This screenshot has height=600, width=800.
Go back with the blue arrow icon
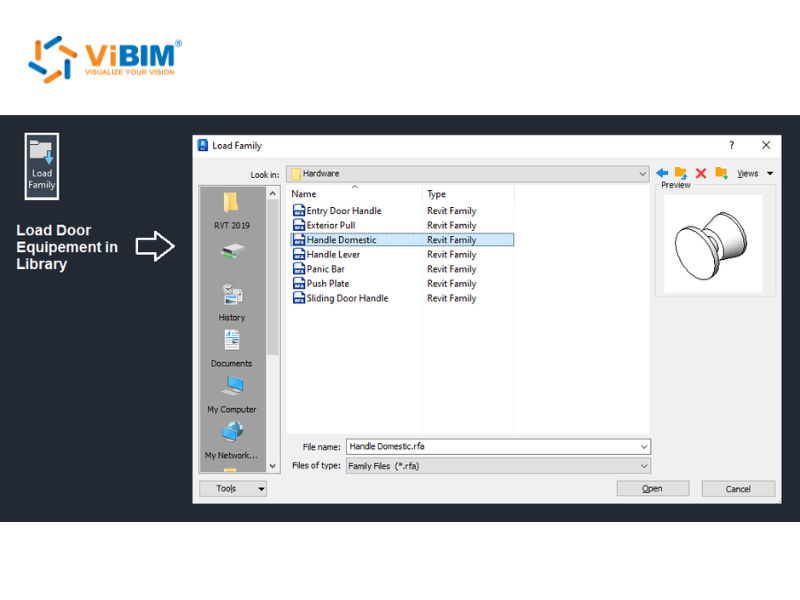[x=662, y=173]
